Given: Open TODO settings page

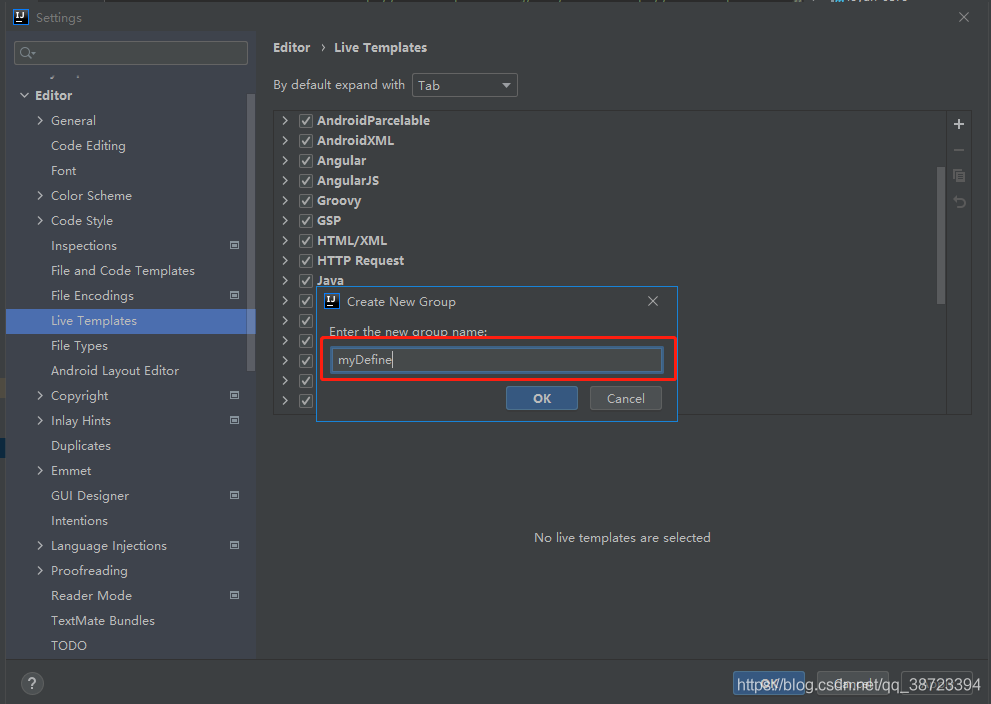Looking at the screenshot, I should 69,646.
